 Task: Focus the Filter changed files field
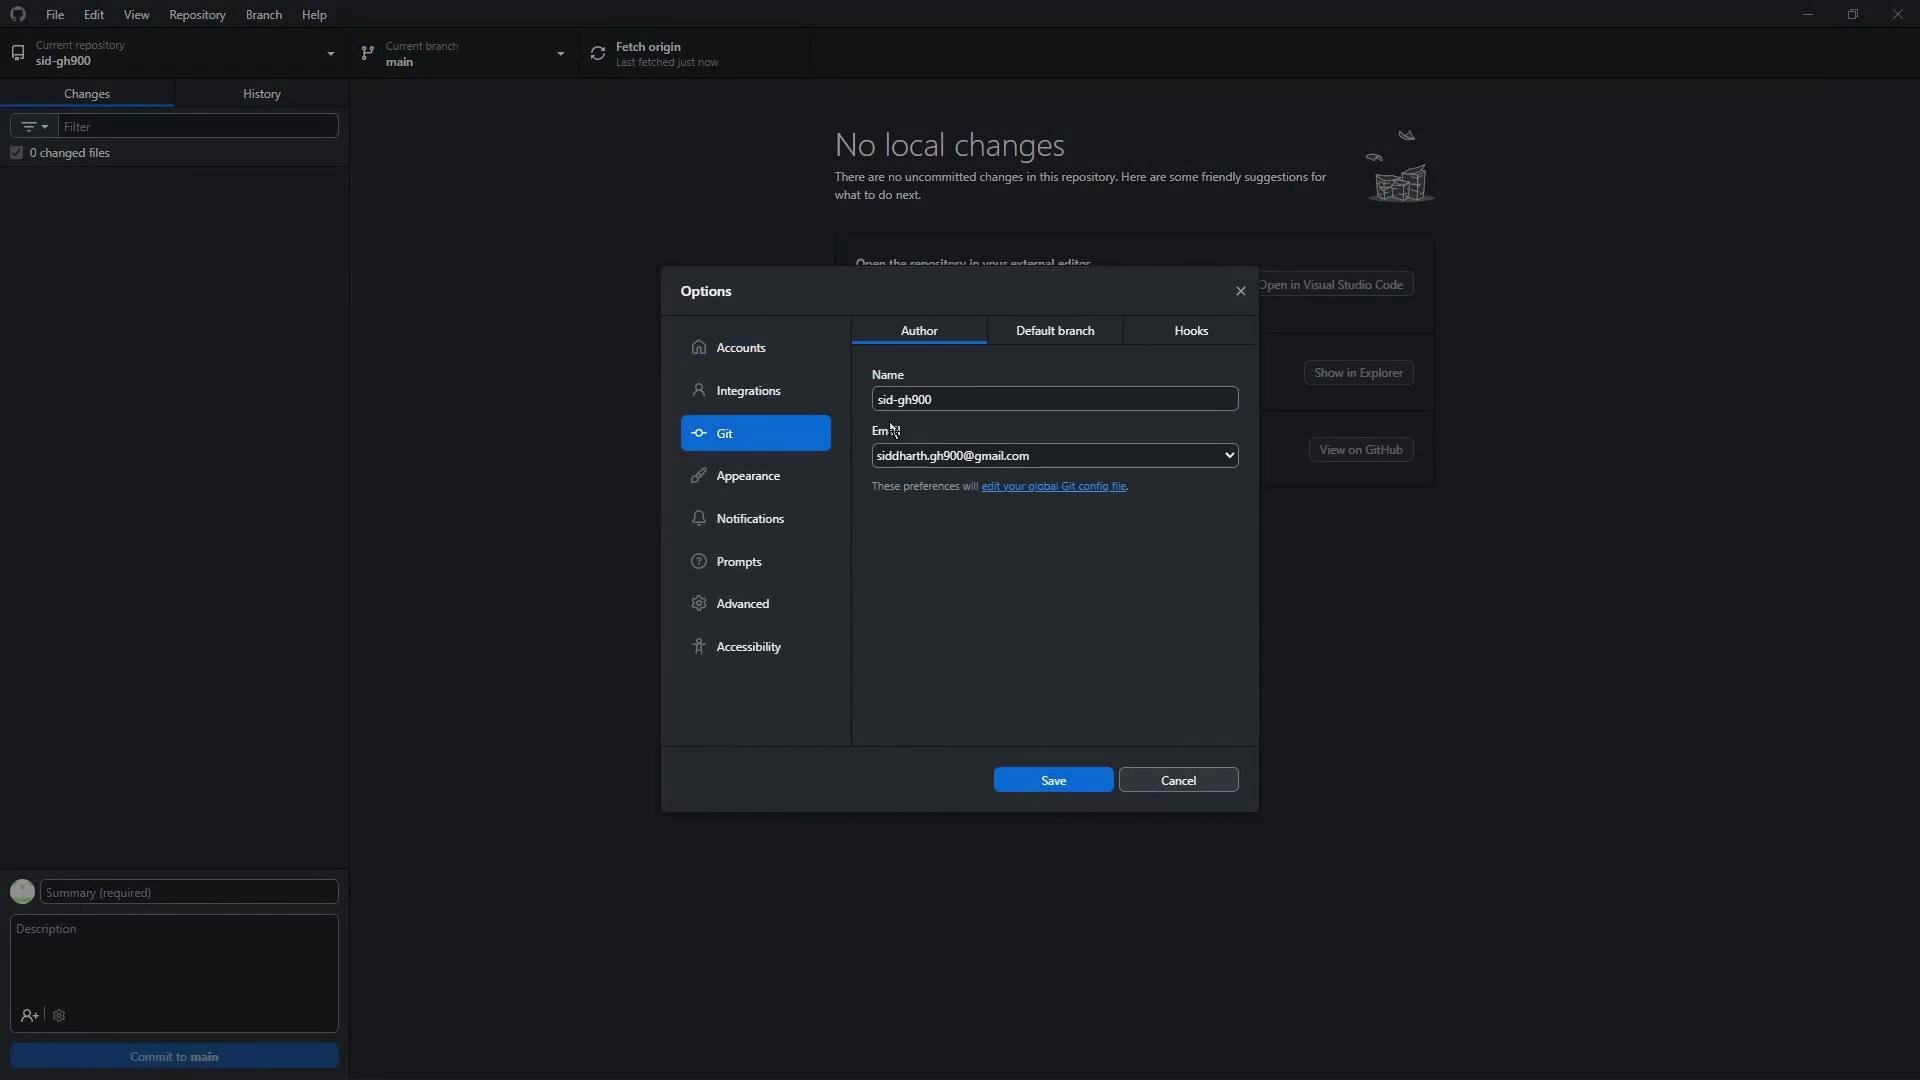point(198,126)
